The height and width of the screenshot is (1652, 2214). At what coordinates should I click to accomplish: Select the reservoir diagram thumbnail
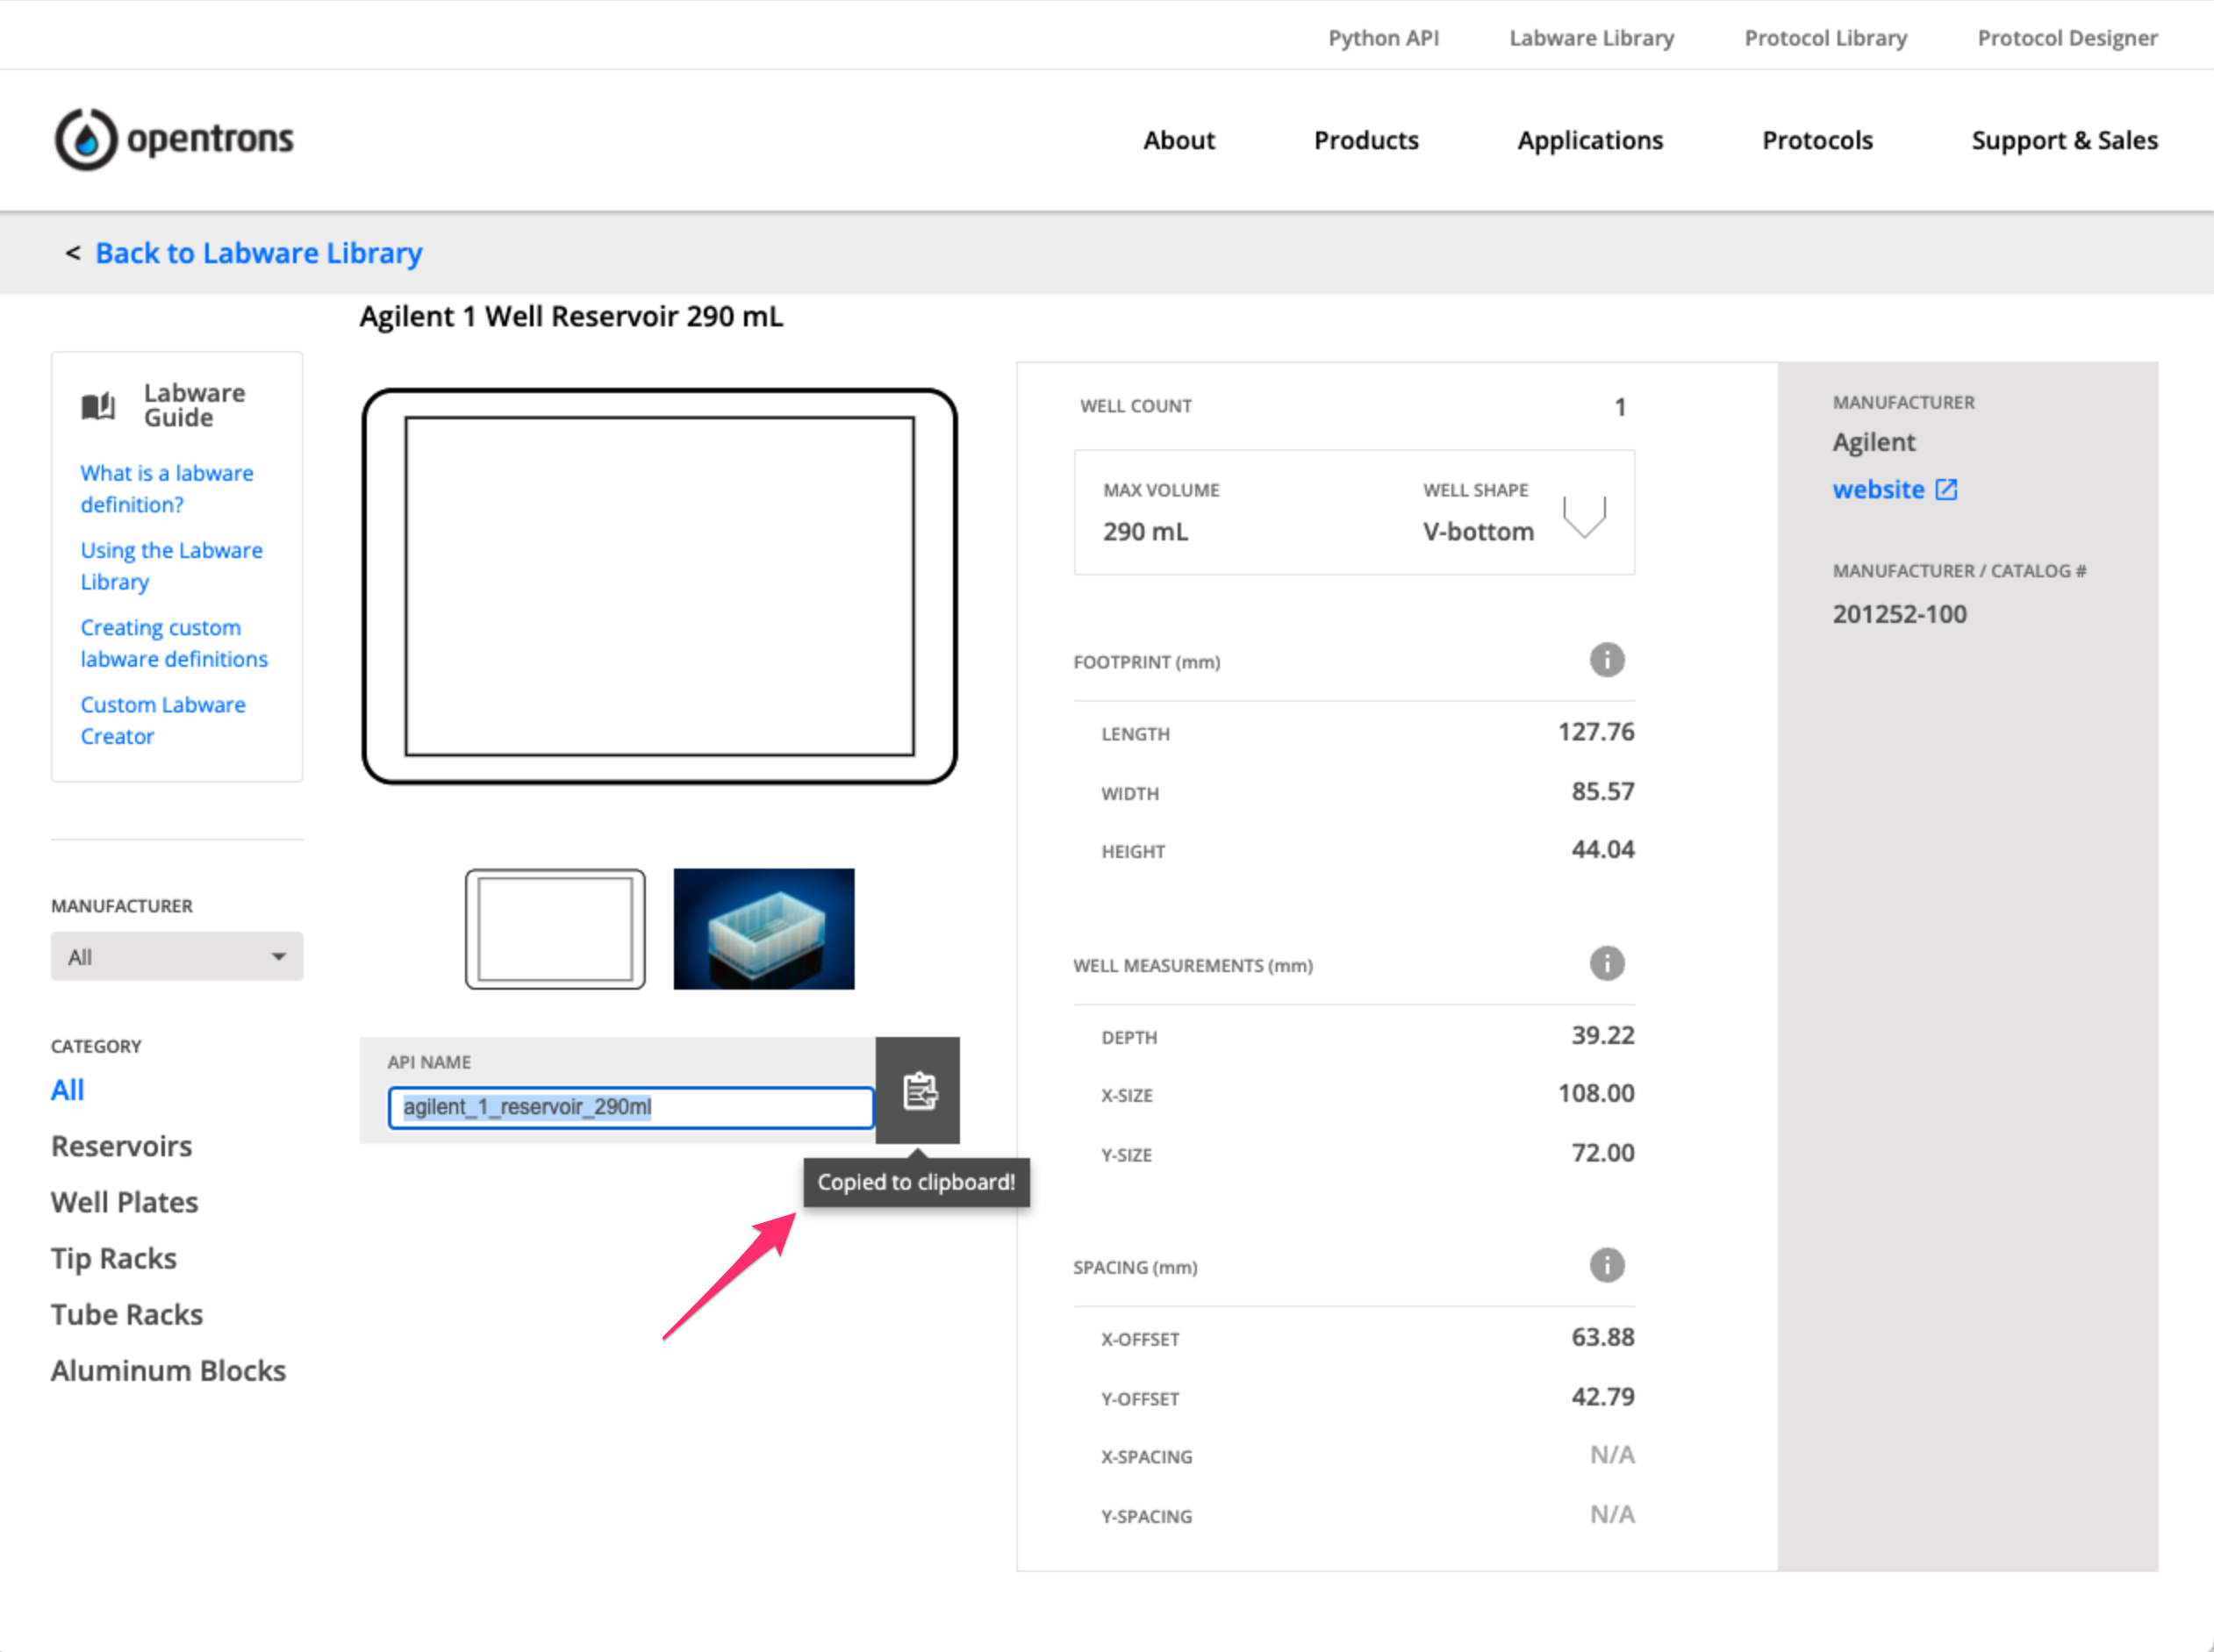point(555,929)
